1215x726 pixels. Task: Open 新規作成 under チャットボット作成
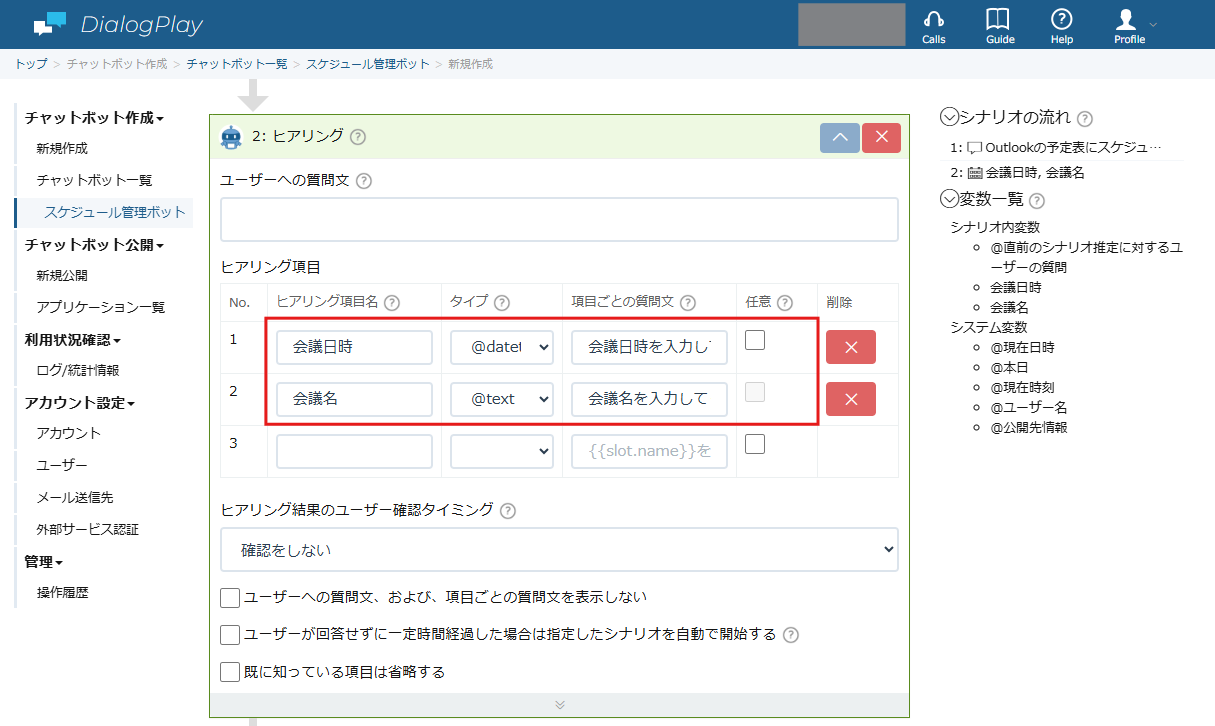(62, 149)
